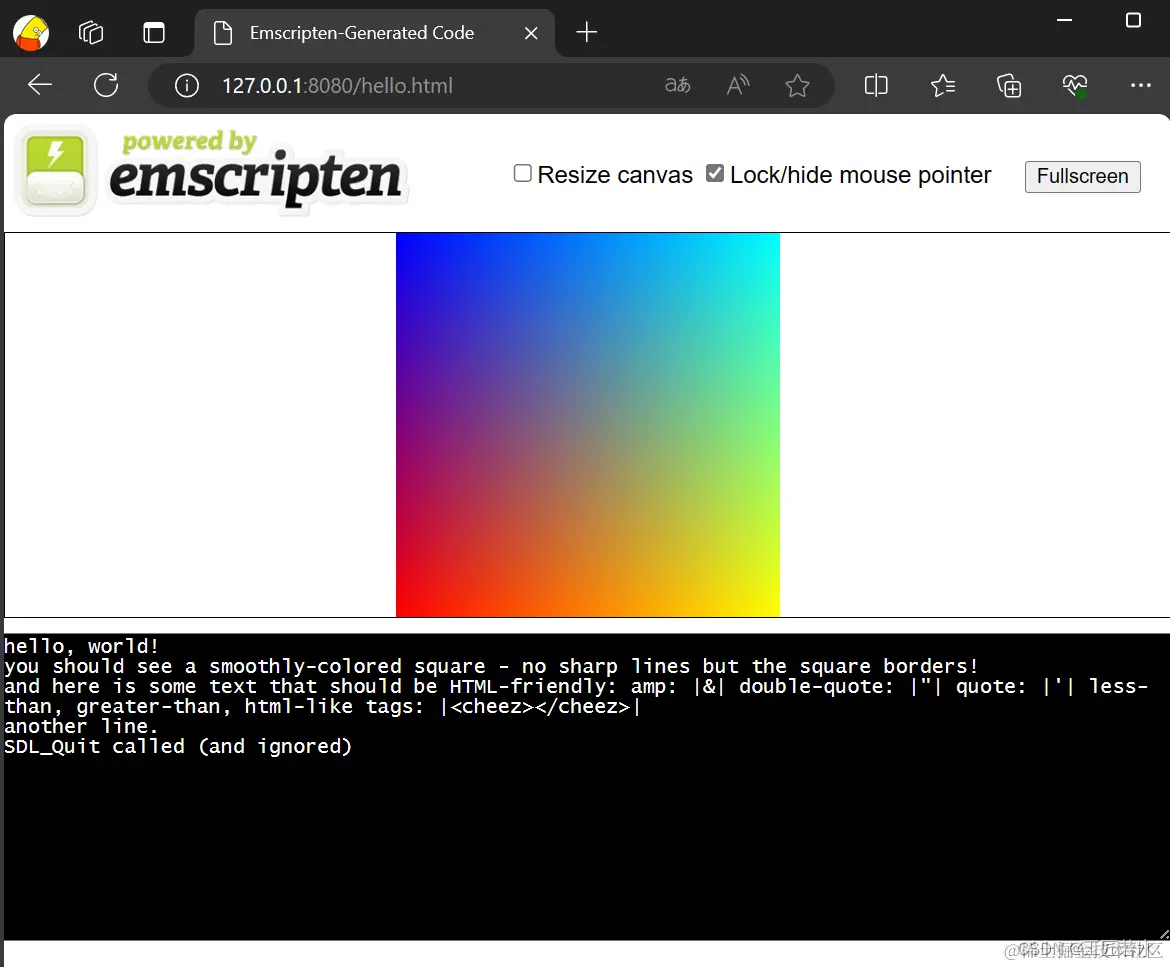The height and width of the screenshot is (967, 1170).
Task: Click 'SDL_Quit called (and ignored)' output line
Action: point(178,746)
